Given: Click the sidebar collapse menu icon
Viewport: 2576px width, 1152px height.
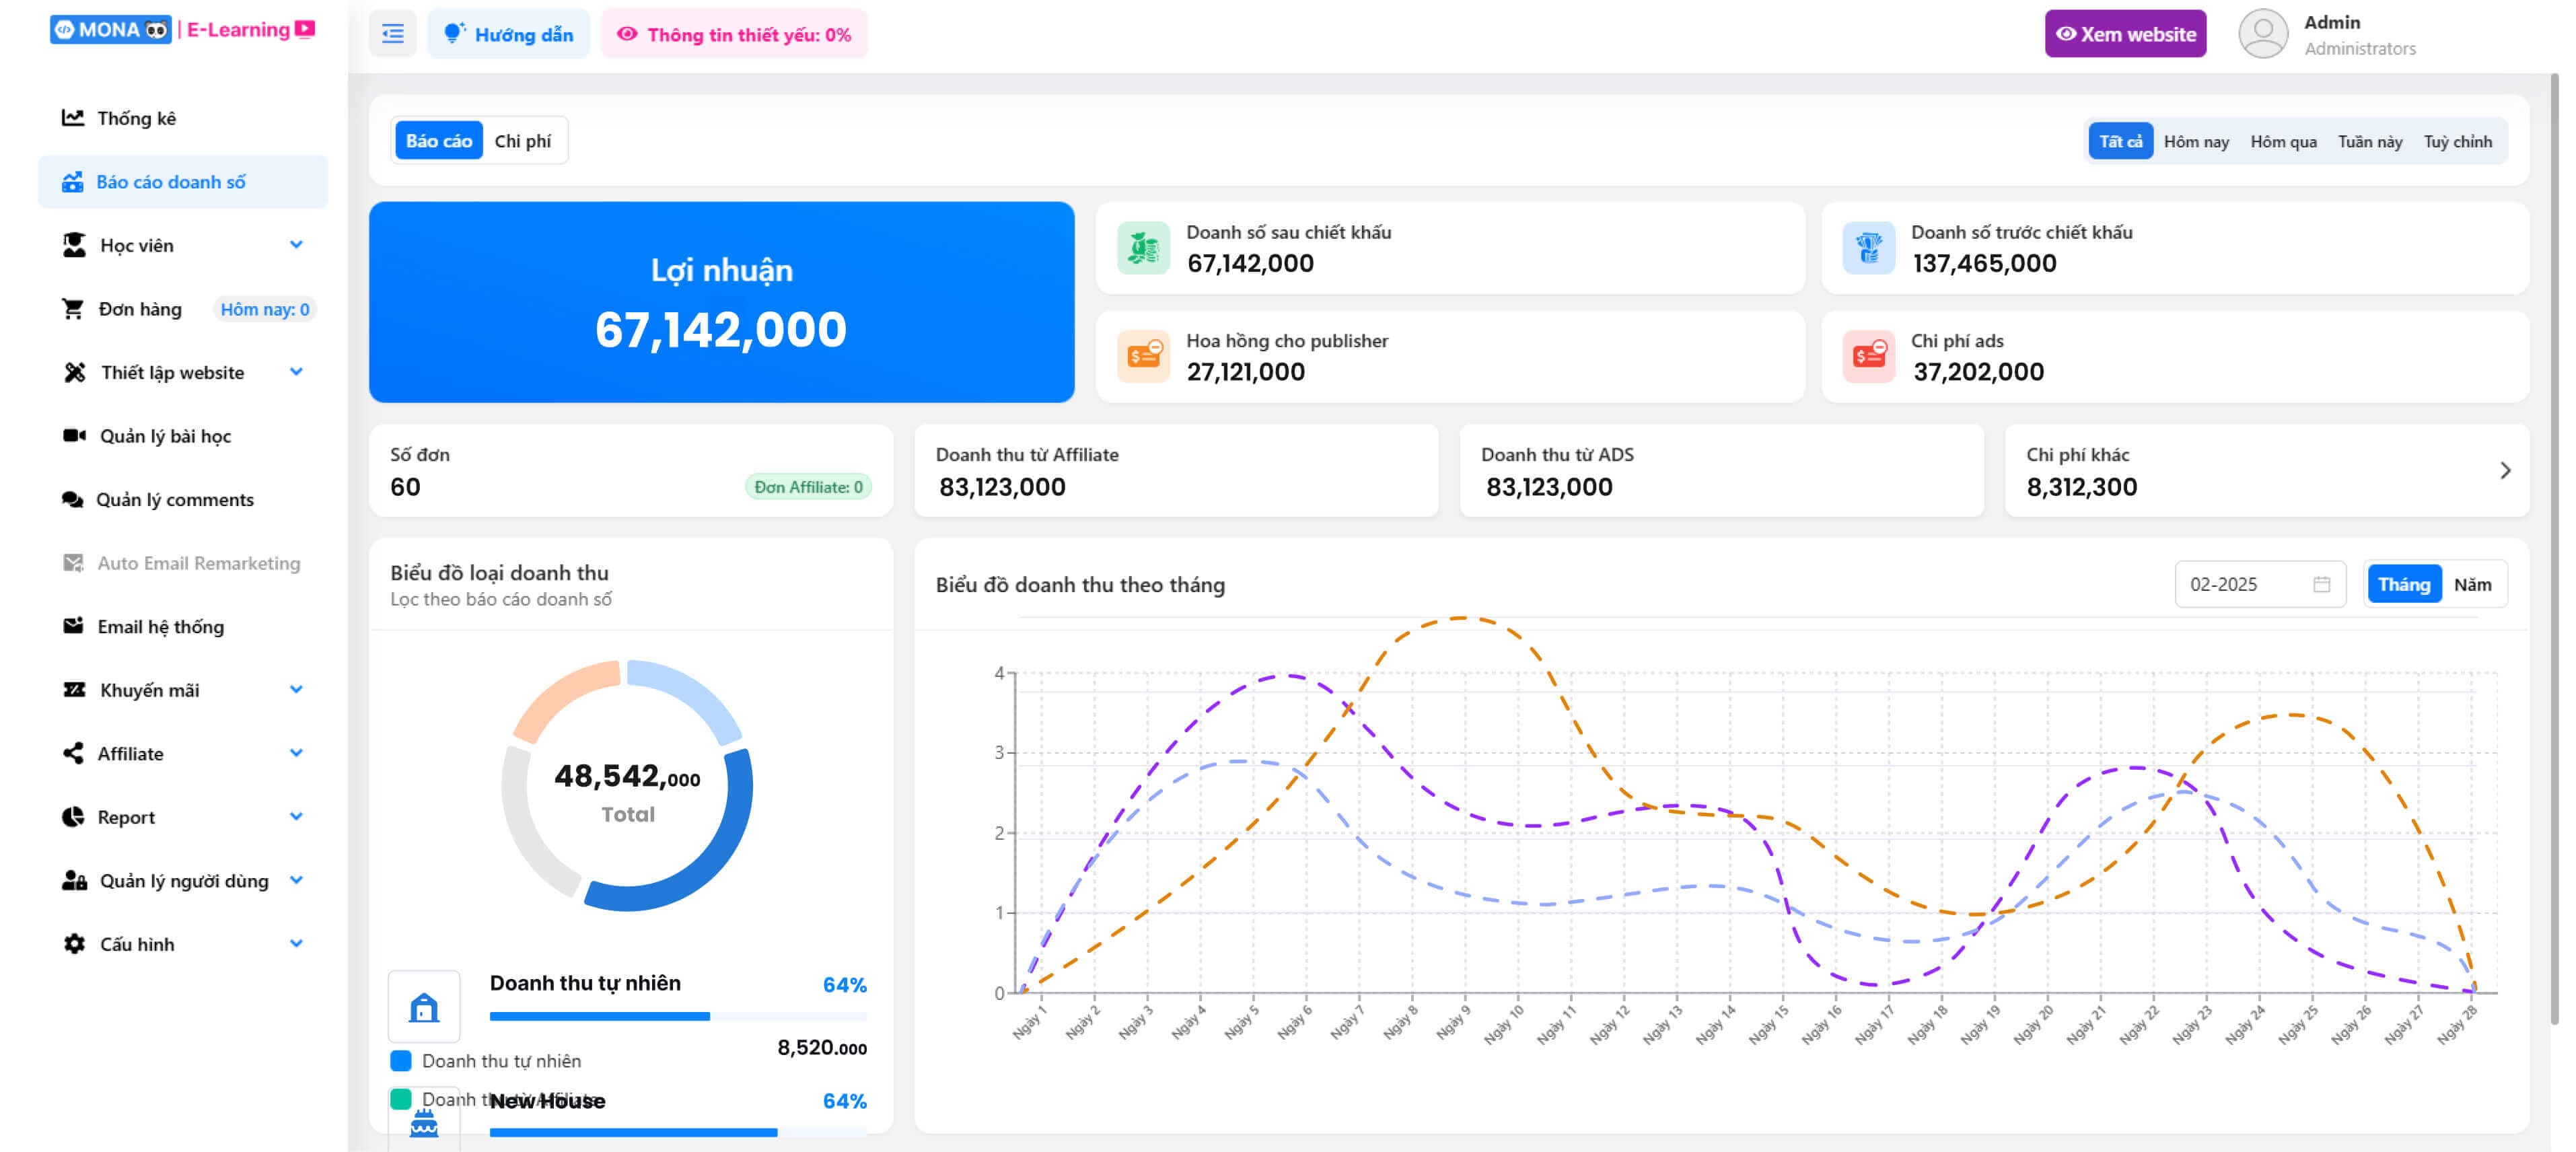Looking at the screenshot, I should (x=392, y=34).
